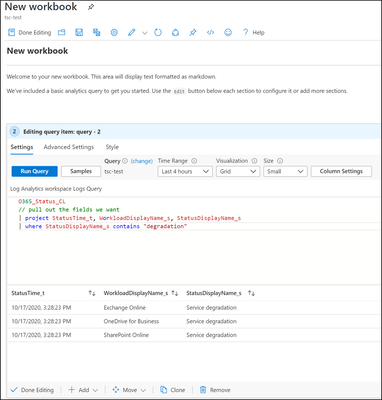Image resolution: width=382 pixels, height=400 pixels.
Task: Select the SharePoint Online cell
Action: (126, 335)
